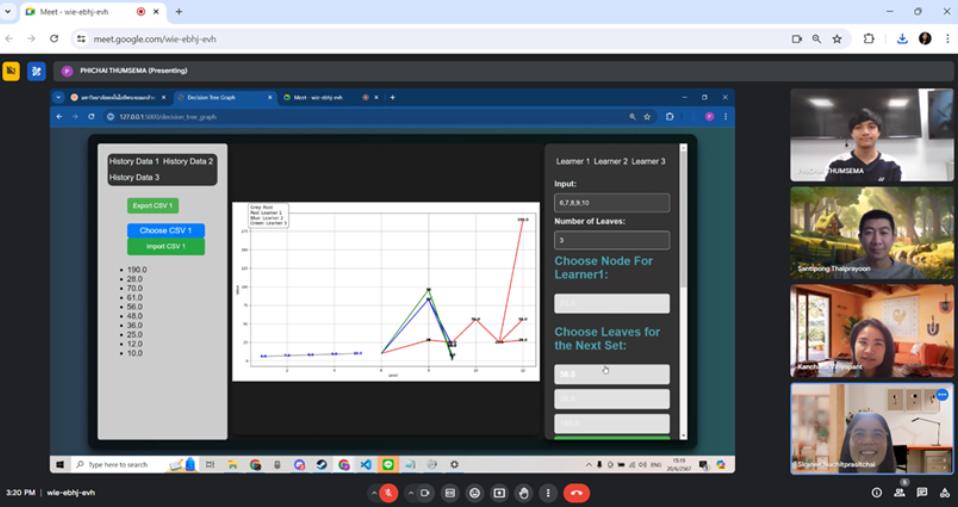
Task: Click the red Leave call button
Action: coord(576,493)
